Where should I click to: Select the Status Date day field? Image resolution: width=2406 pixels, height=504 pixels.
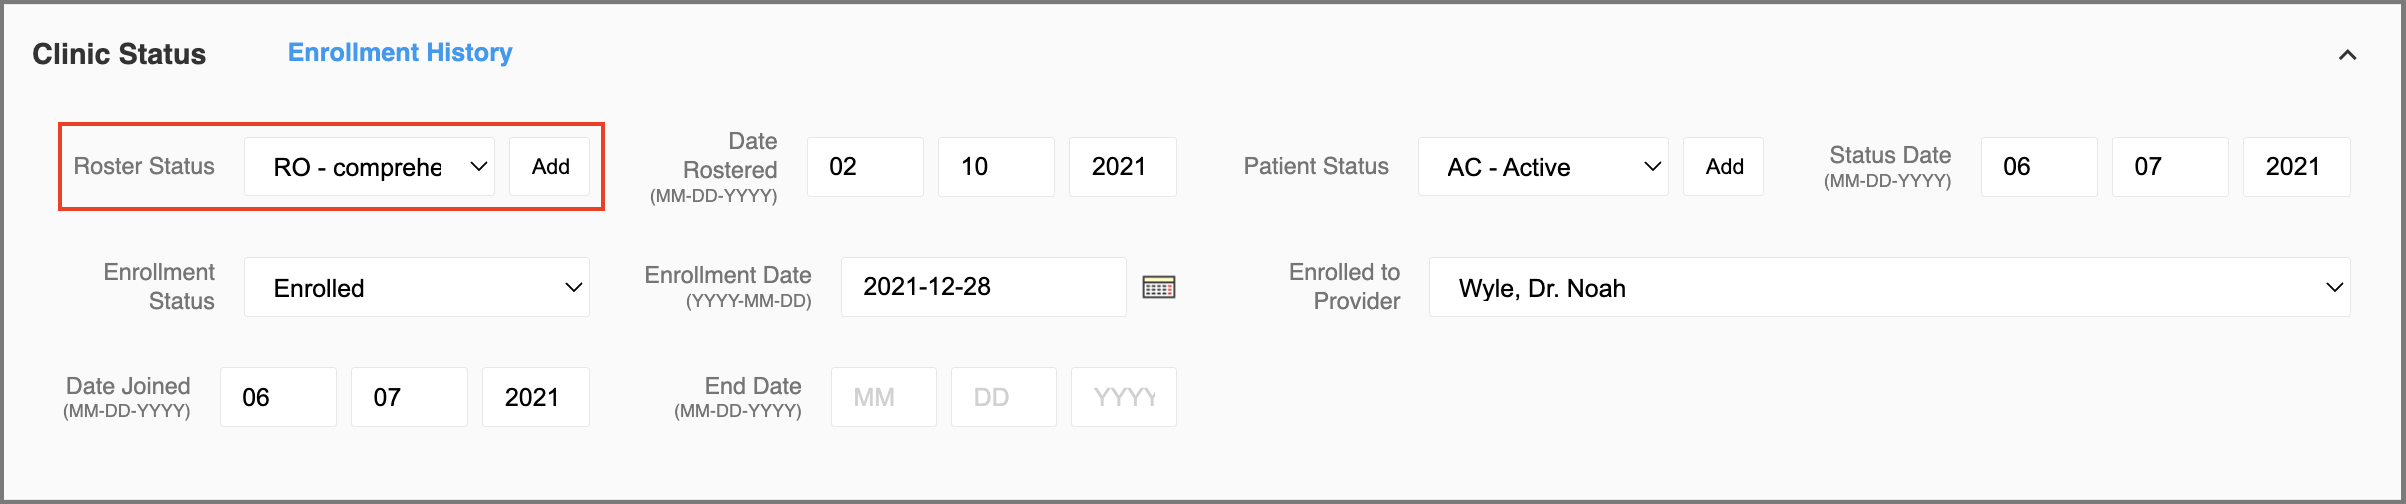pos(2171,167)
